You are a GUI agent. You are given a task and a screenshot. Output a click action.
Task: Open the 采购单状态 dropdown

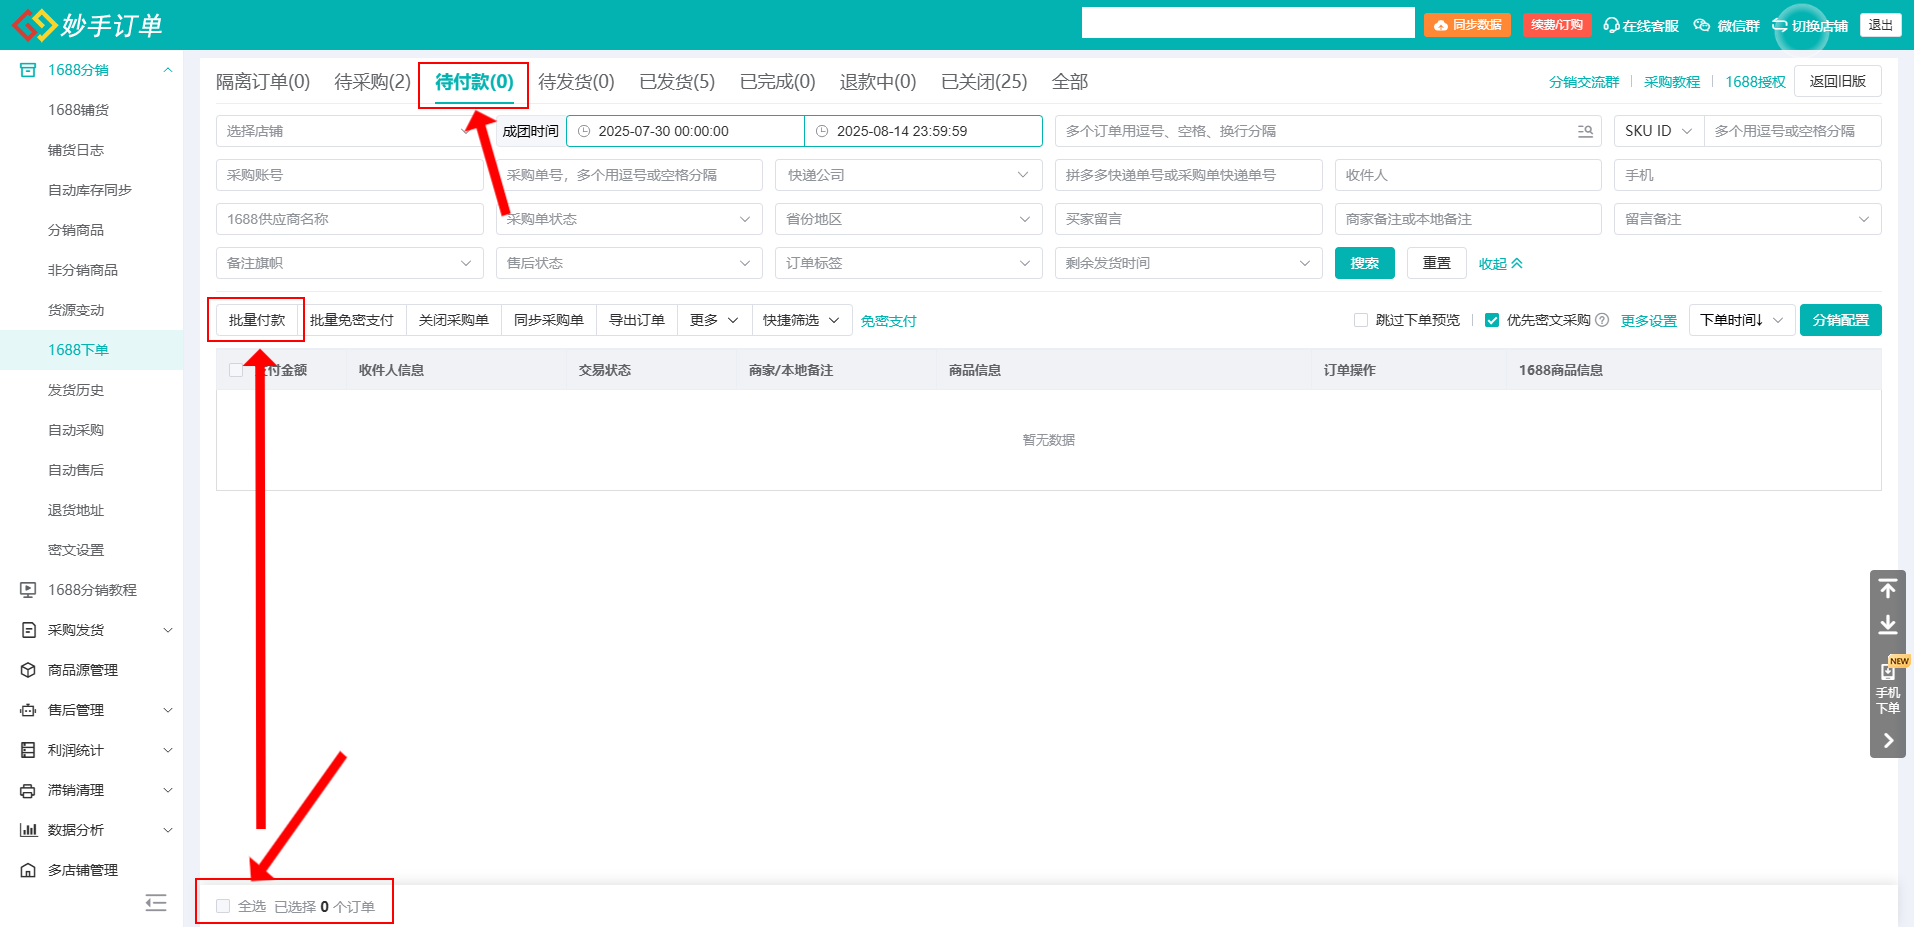pos(629,219)
